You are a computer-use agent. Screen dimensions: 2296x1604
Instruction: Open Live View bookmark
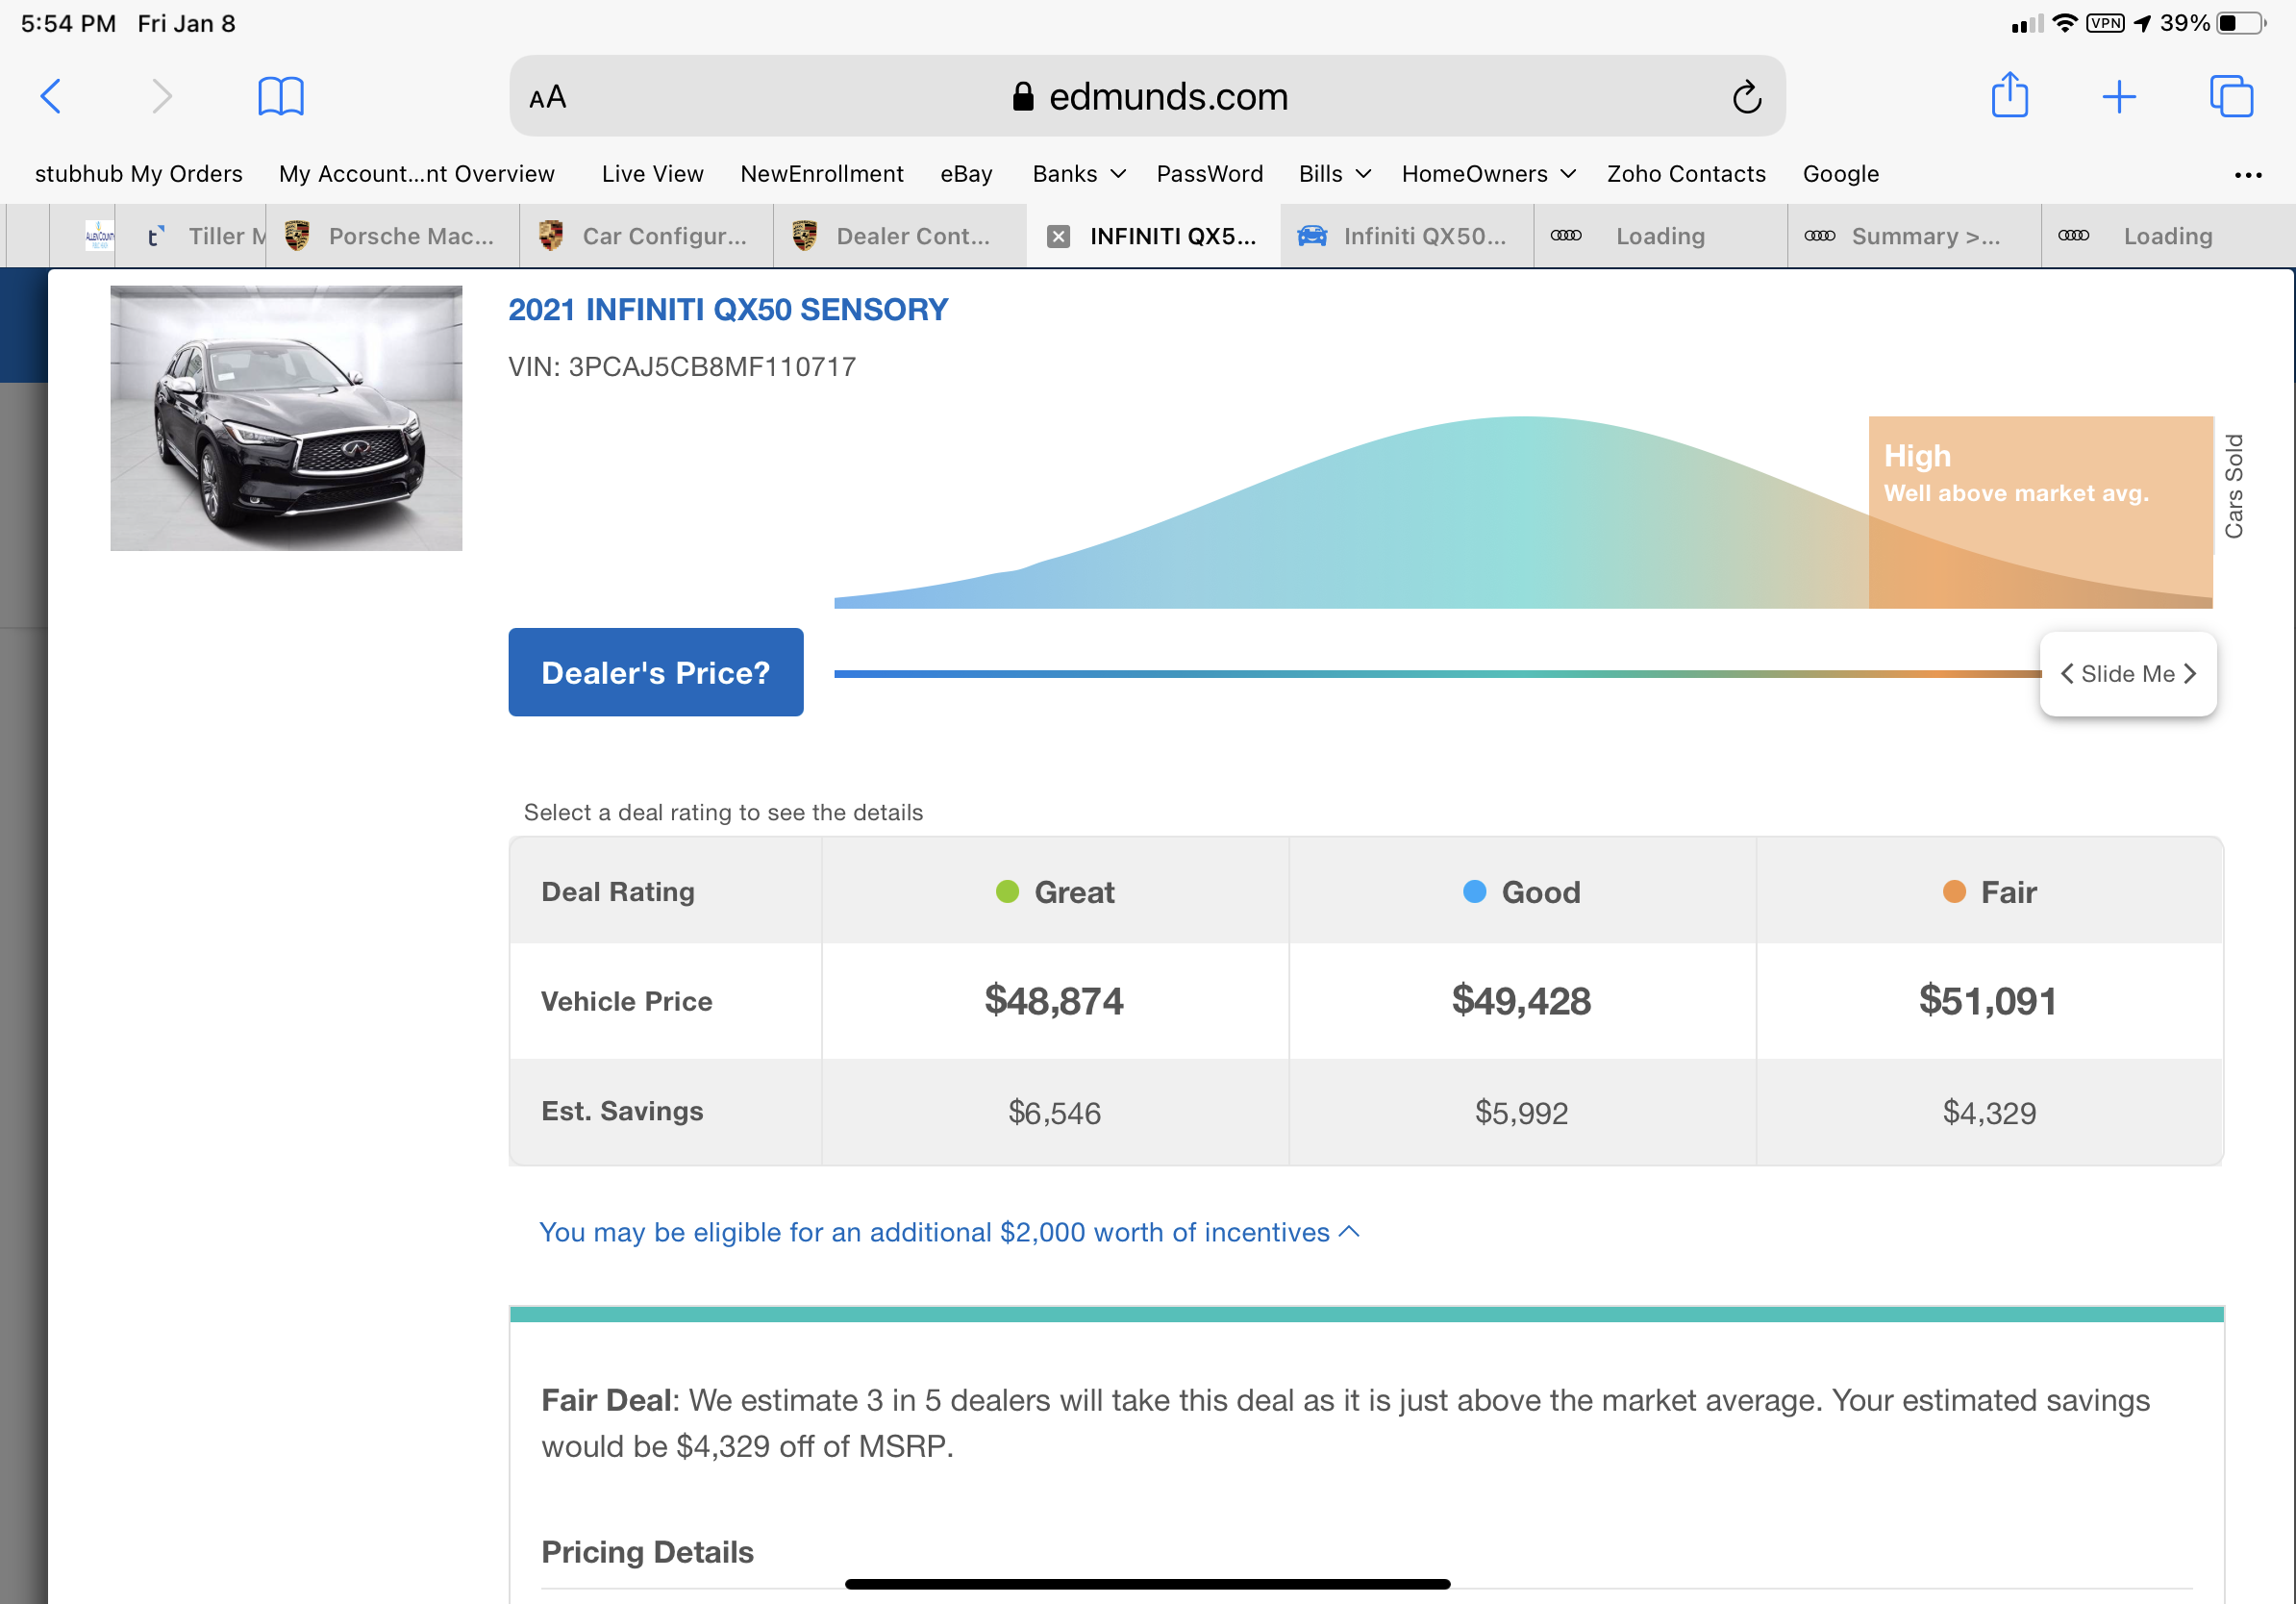(652, 174)
